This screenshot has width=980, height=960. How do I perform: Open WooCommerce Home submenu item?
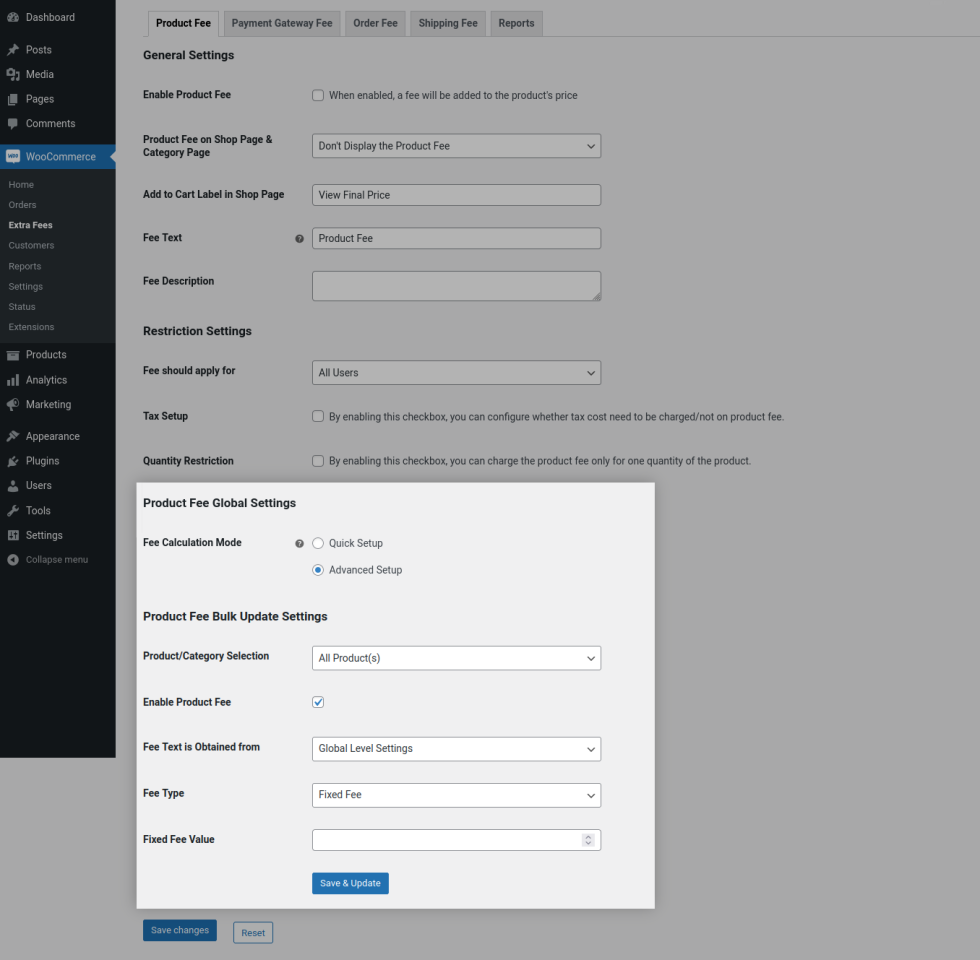[x=21, y=184]
